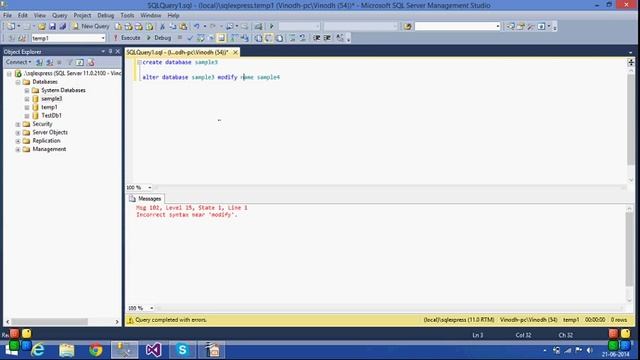Click the Comment out selected lines icon
The image size is (640, 360).
coord(293,38)
